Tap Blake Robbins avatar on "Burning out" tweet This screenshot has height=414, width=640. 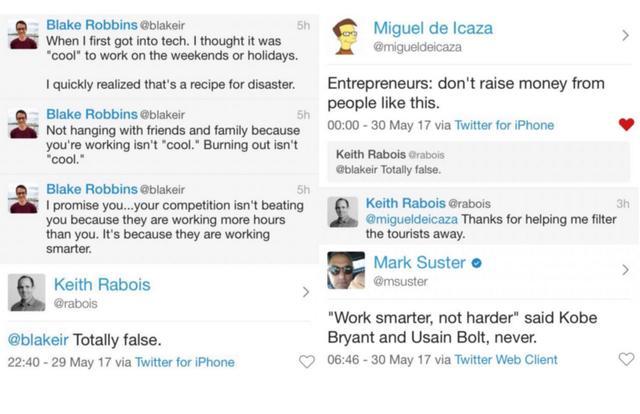(21, 124)
